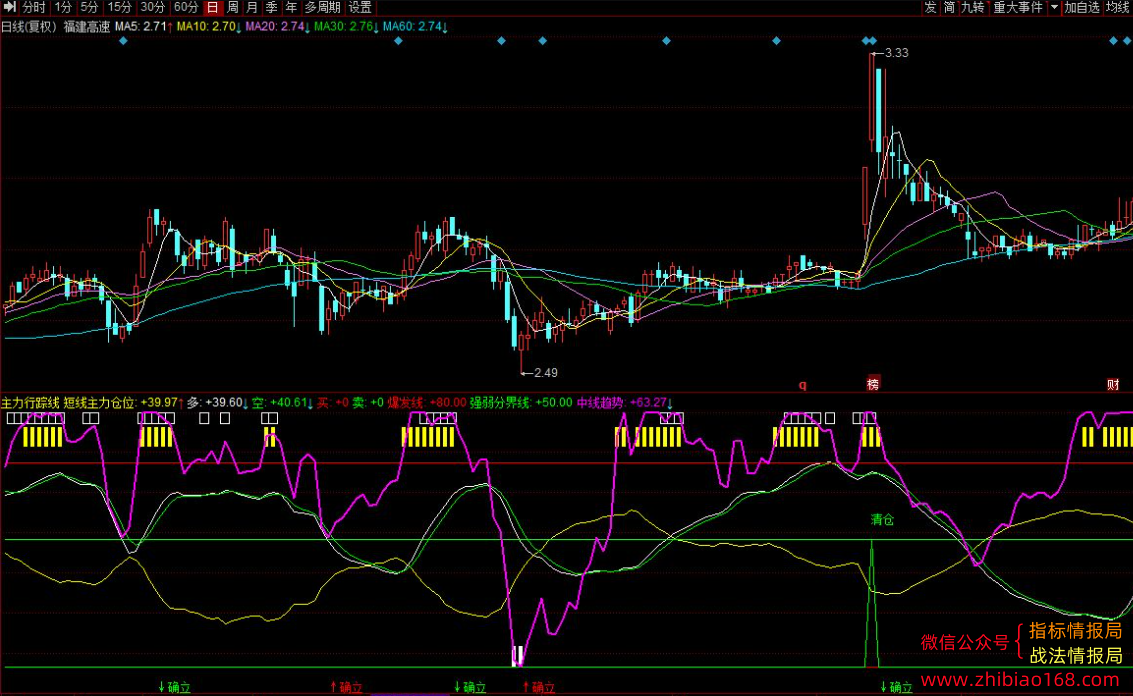Select the 日 daily period tab
Screen dimensions: 1133x696
[x=212, y=7]
